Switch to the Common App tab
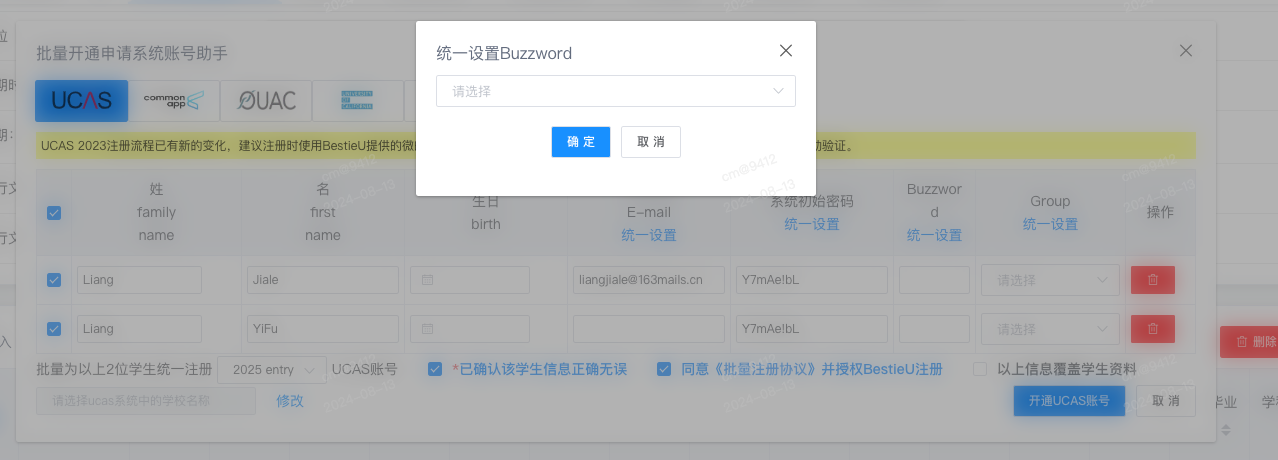Viewport: 1278px width, 460px height. (x=174, y=100)
